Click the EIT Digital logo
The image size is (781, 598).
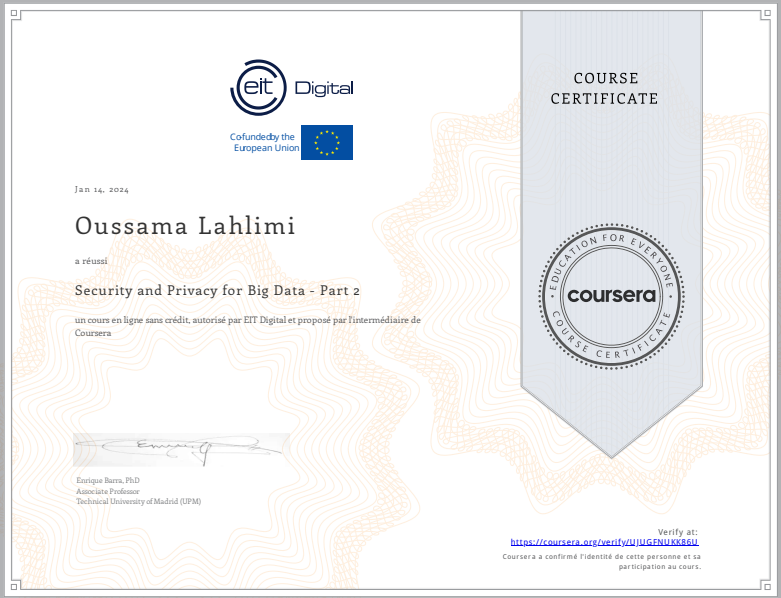(x=292, y=88)
